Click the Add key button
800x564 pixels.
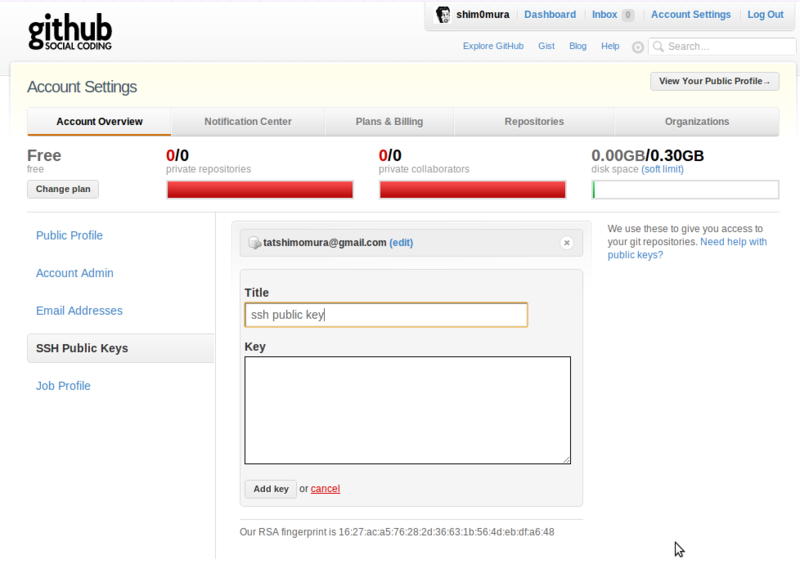pos(271,489)
